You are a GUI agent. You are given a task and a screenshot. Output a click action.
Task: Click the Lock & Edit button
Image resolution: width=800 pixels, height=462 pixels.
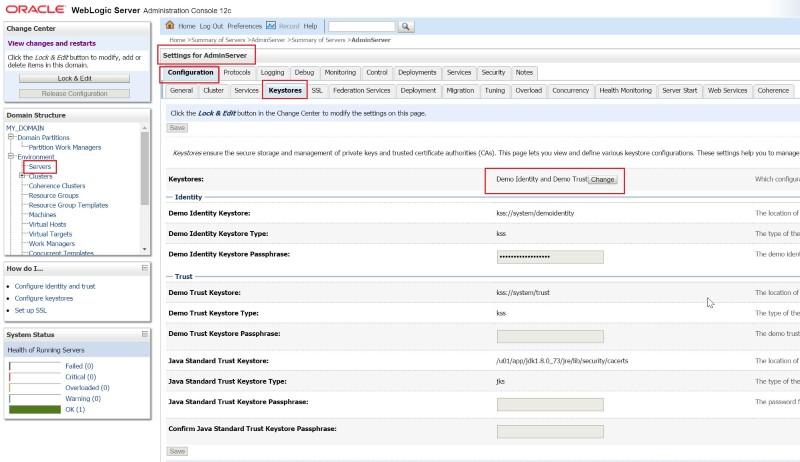[x=74, y=79]
